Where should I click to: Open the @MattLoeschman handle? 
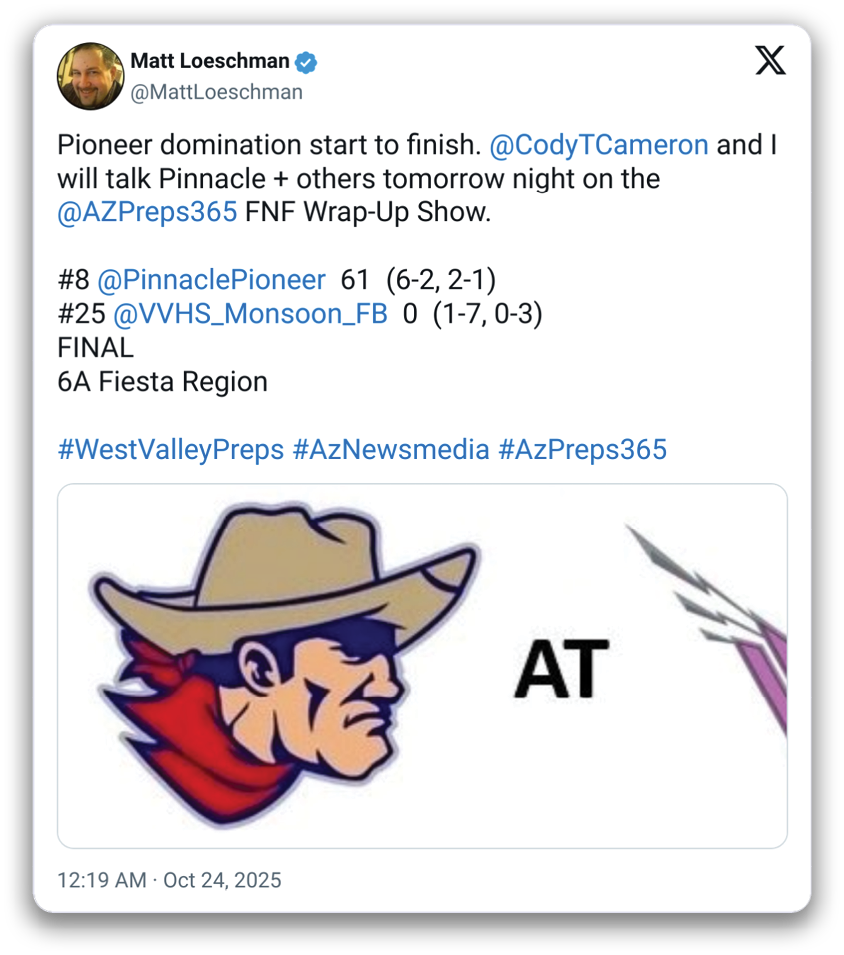[x=216, y=92]
